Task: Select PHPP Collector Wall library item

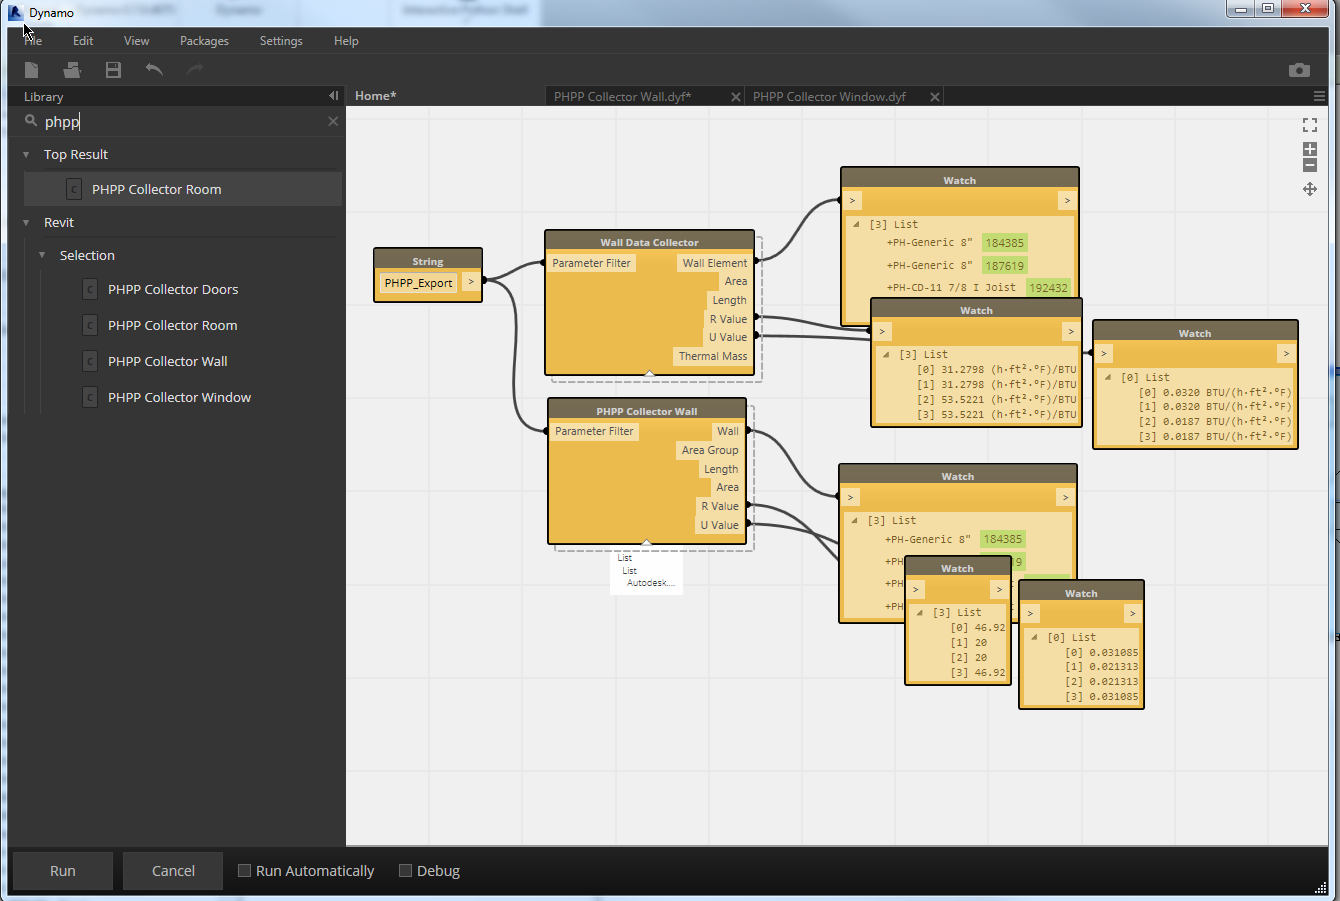Action: point(167,361)
